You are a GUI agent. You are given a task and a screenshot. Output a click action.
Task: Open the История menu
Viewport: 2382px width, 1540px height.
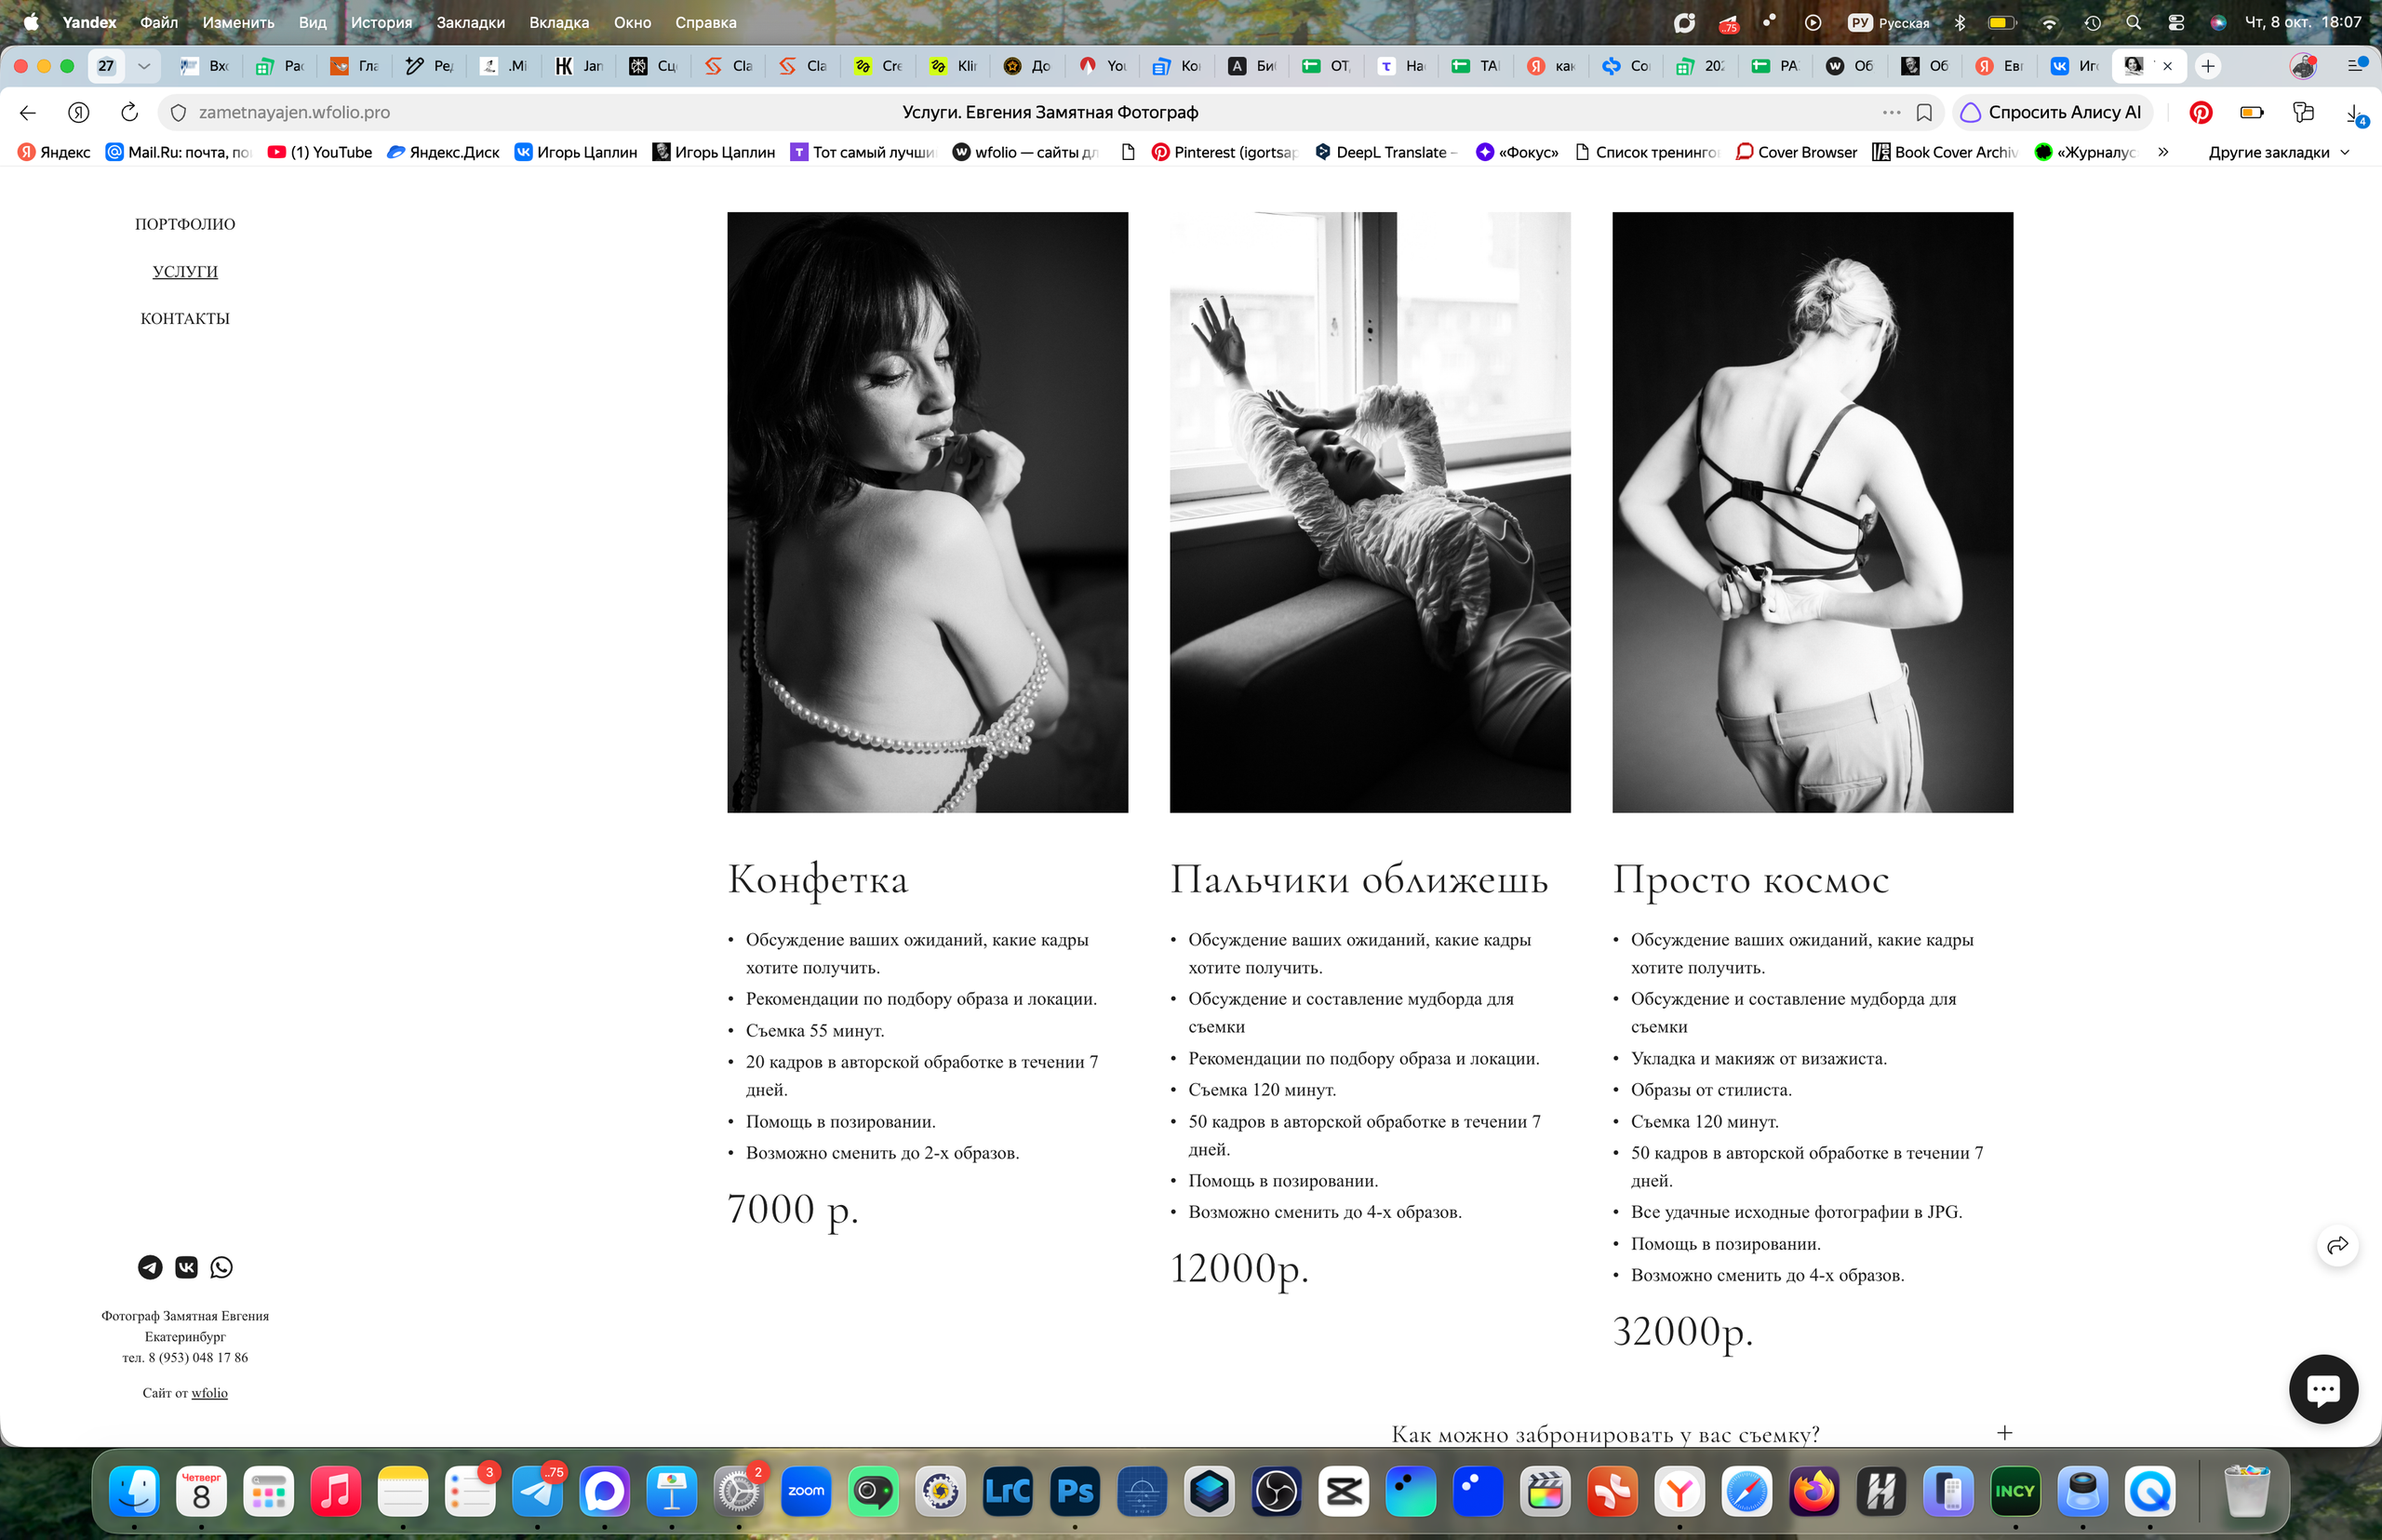point(381,22)
